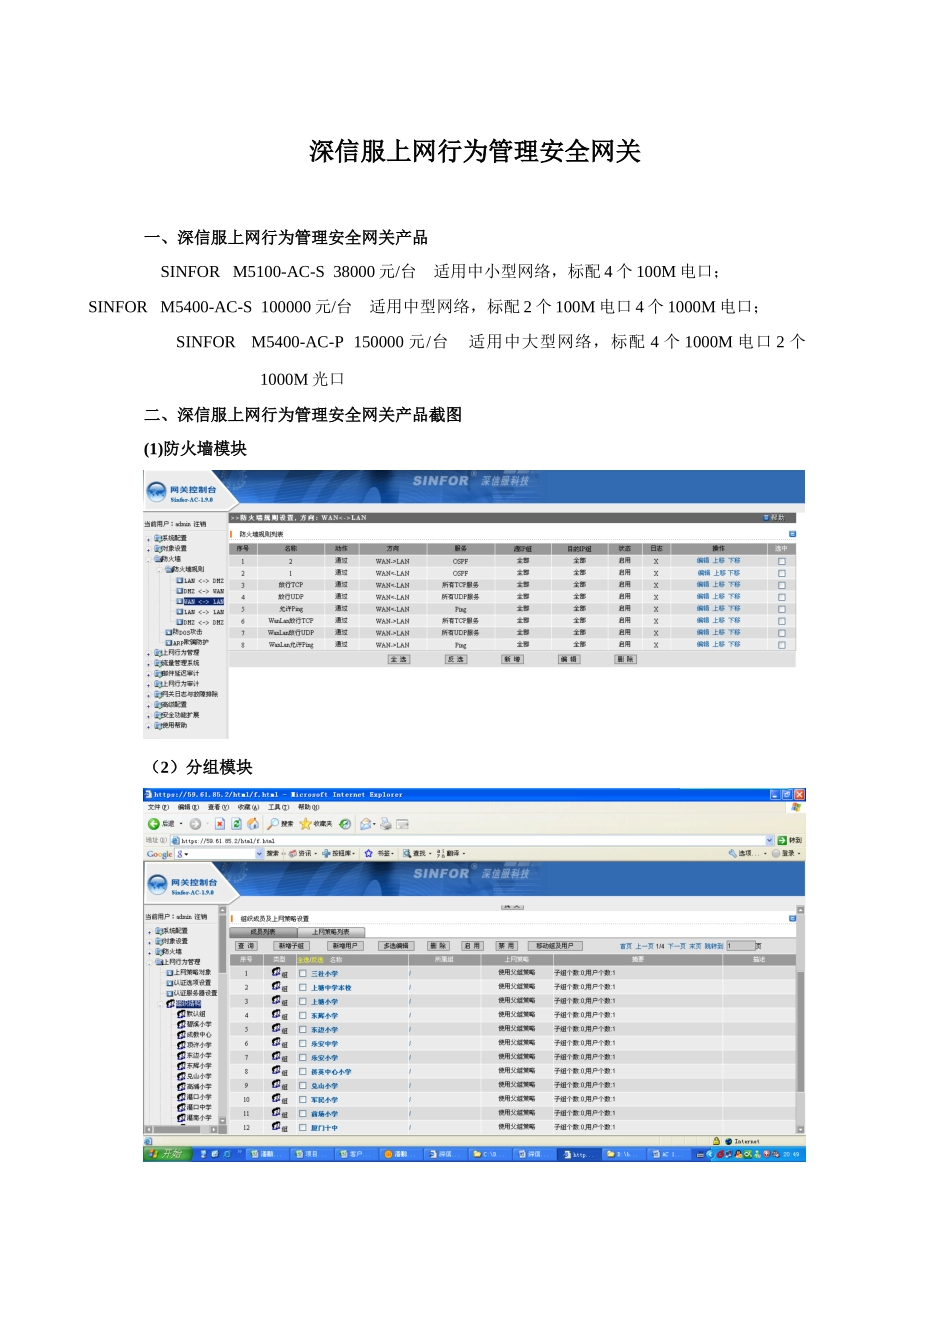Viewport: 950px width, 1344px height.
Task: Click the IE Home icon
Action: click(x=253, y=824)
